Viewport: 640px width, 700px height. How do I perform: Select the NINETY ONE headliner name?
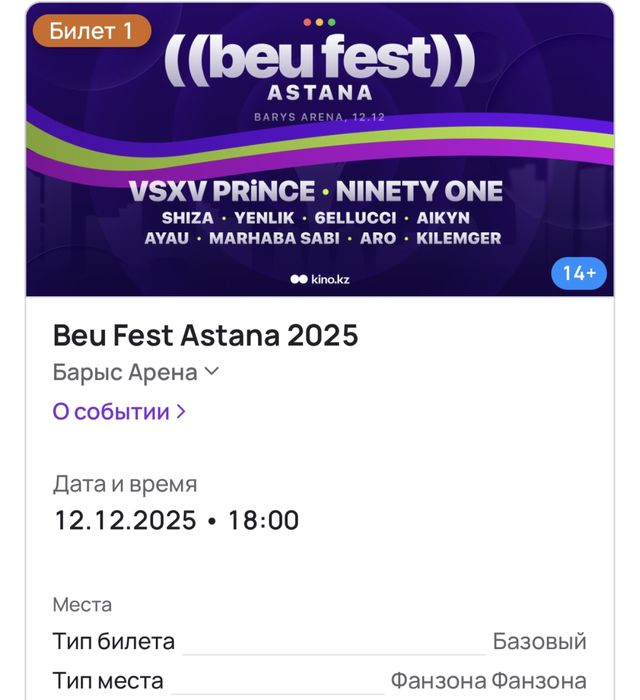click(419, 190)
